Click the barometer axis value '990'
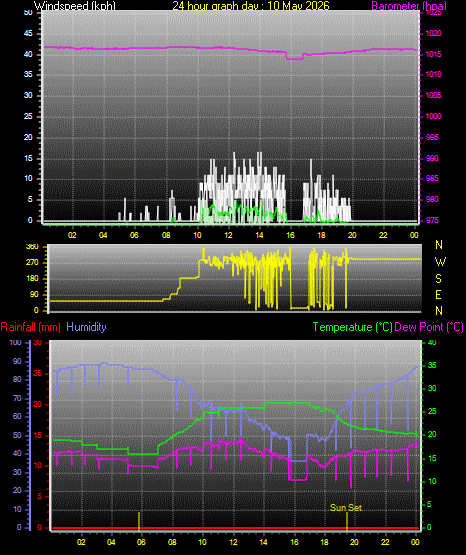The image size is (466, 555). pos(432,158)
